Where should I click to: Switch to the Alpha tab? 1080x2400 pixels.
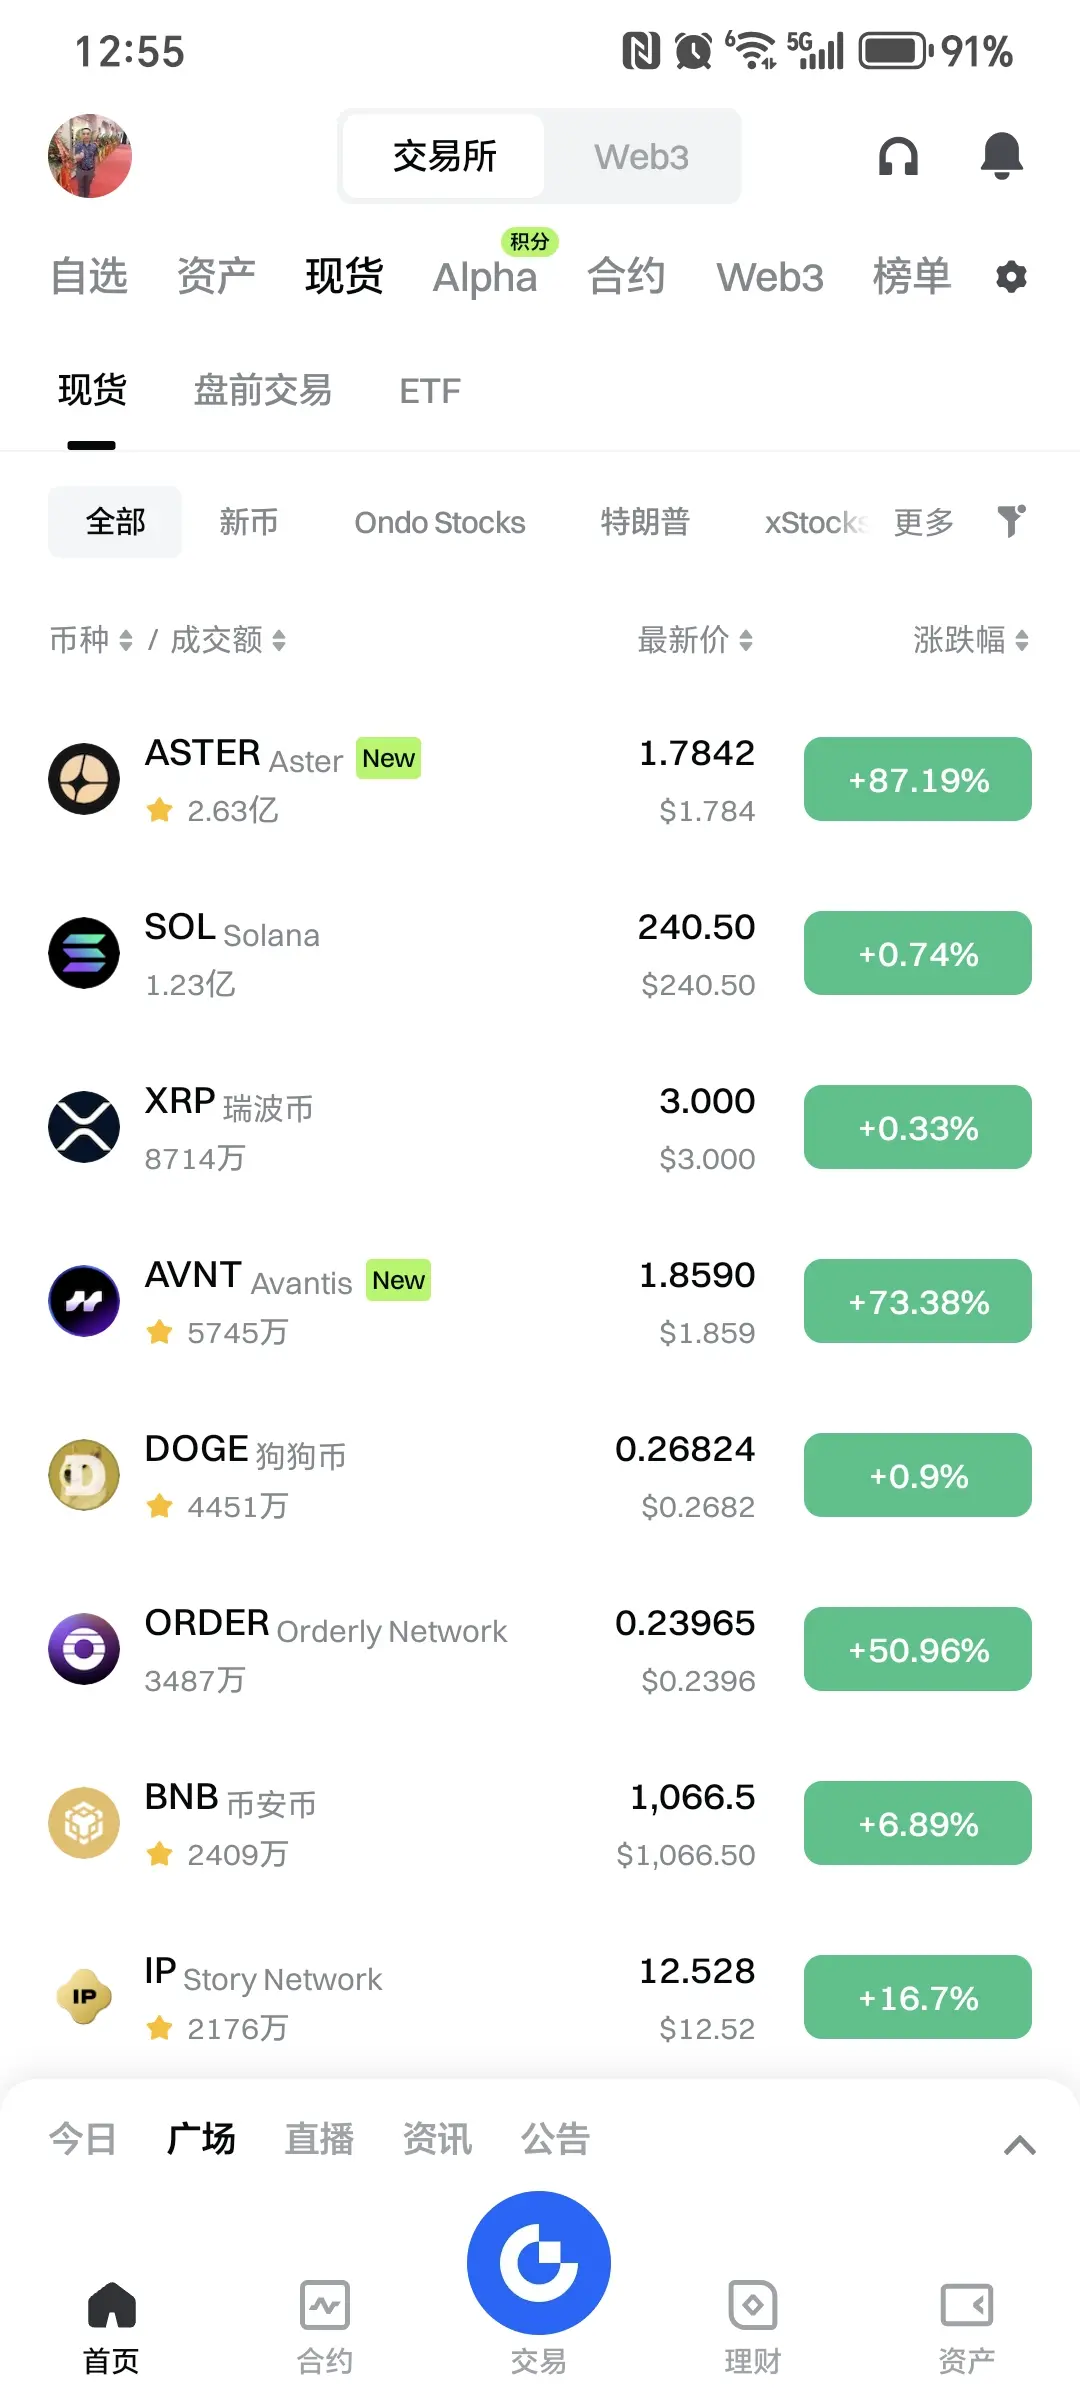pos(485,277)
